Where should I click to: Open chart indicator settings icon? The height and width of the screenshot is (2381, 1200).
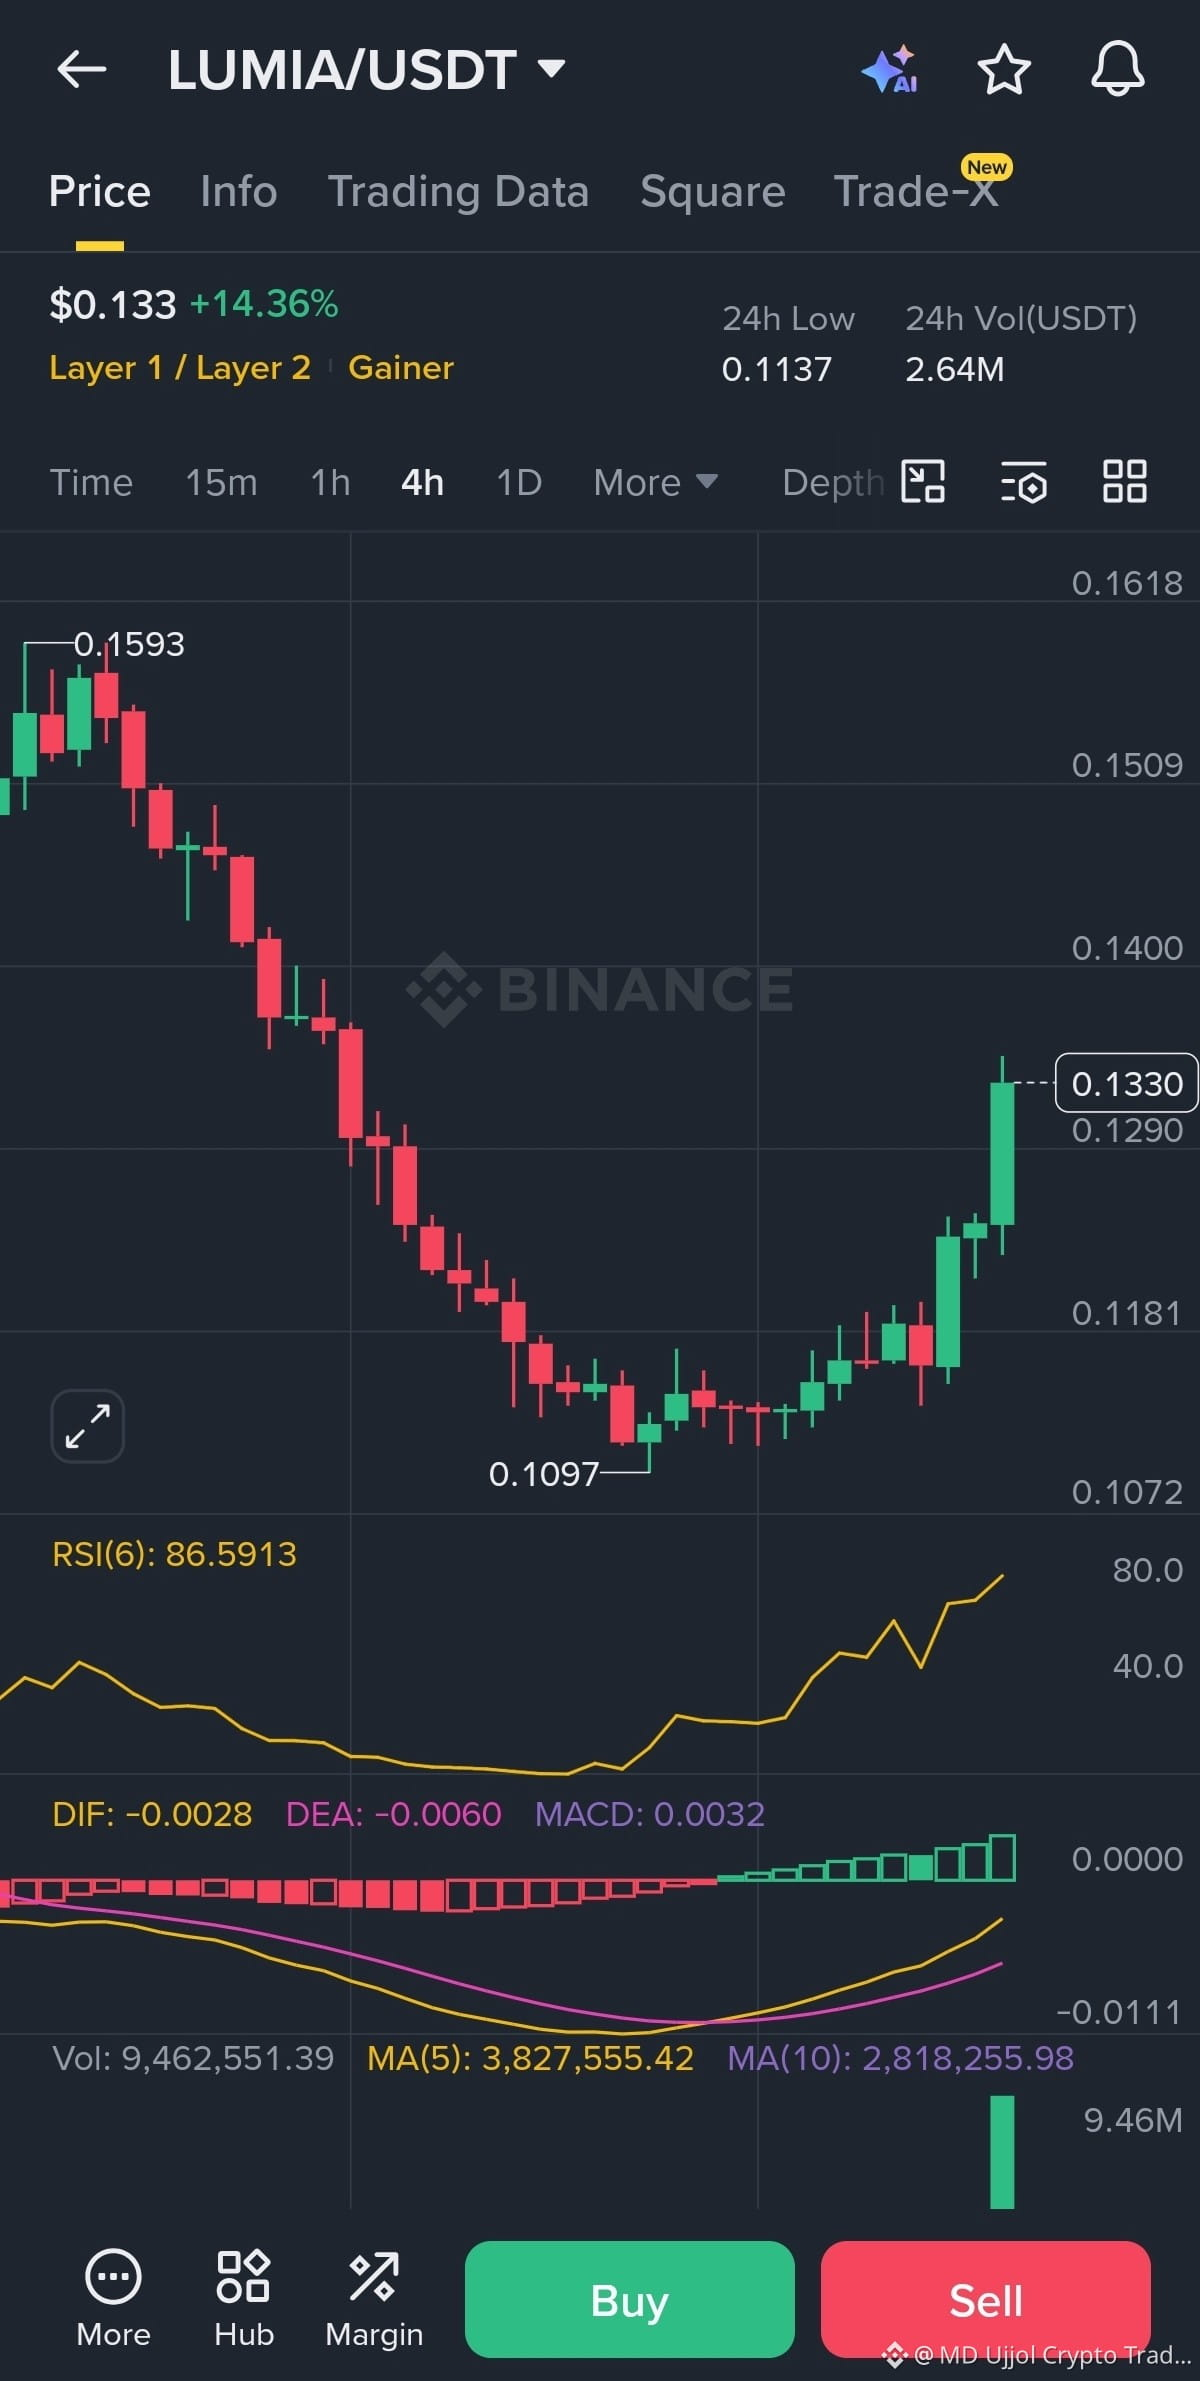(x=1024, y=482)
